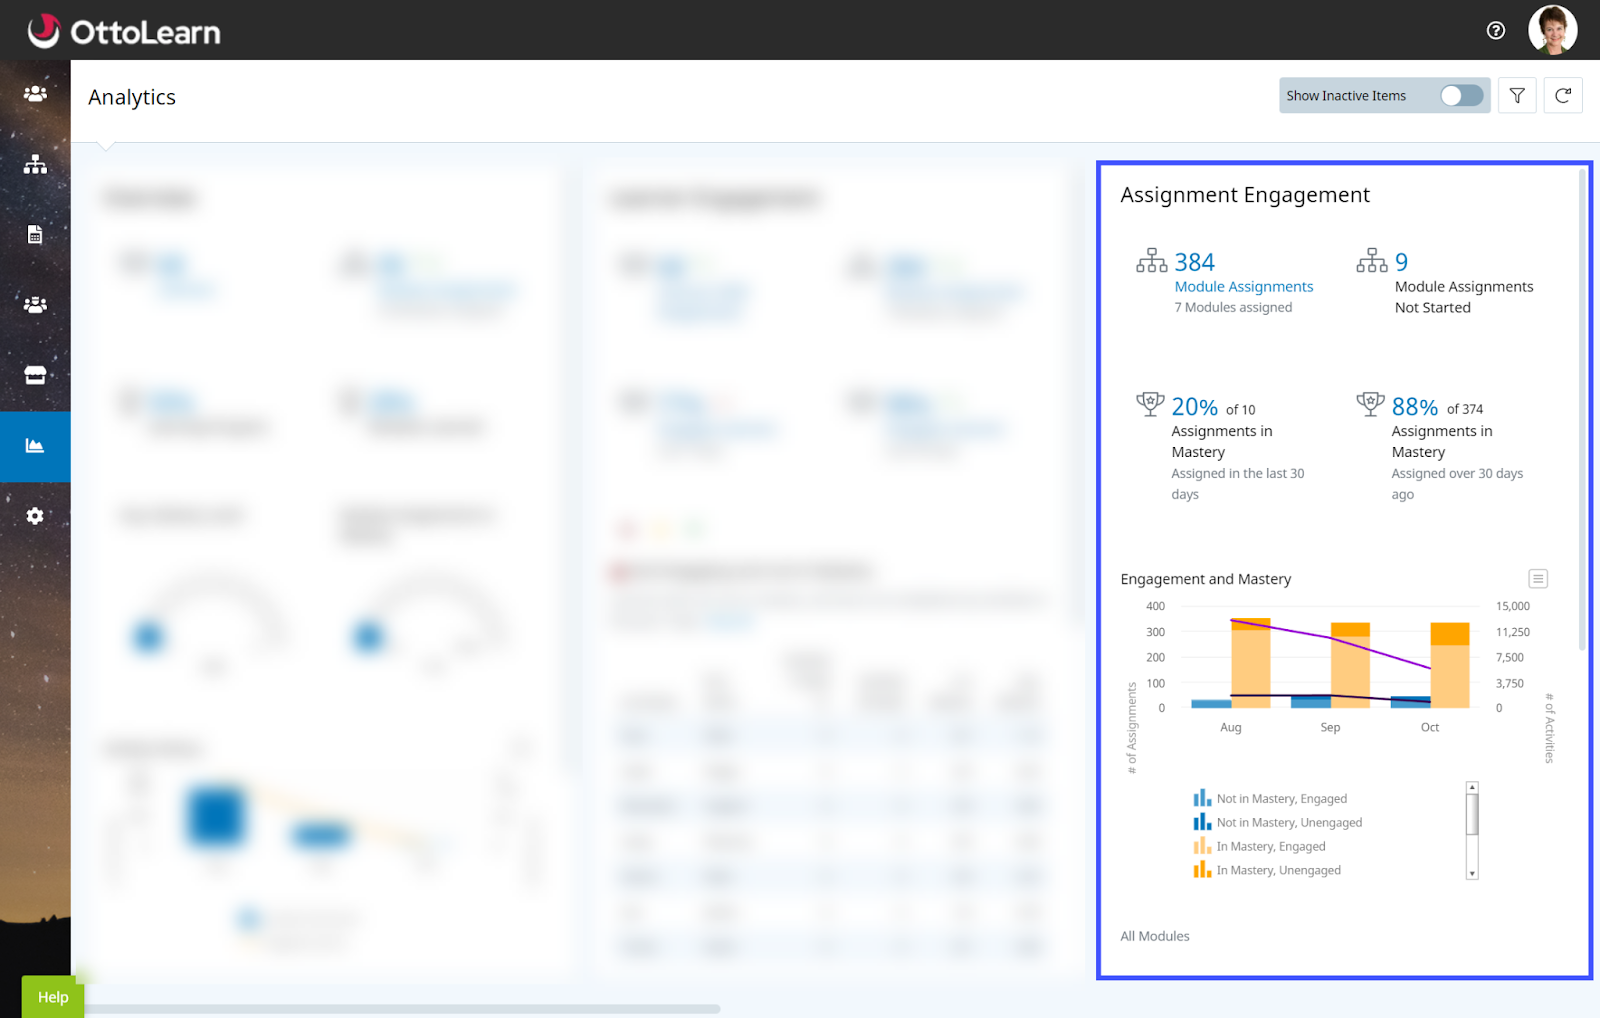The width and height of the screenshot is (1600, 1018).
Task: Click the "Engagement and Mastery" chart title
Action: click(x=1206, y=579)
